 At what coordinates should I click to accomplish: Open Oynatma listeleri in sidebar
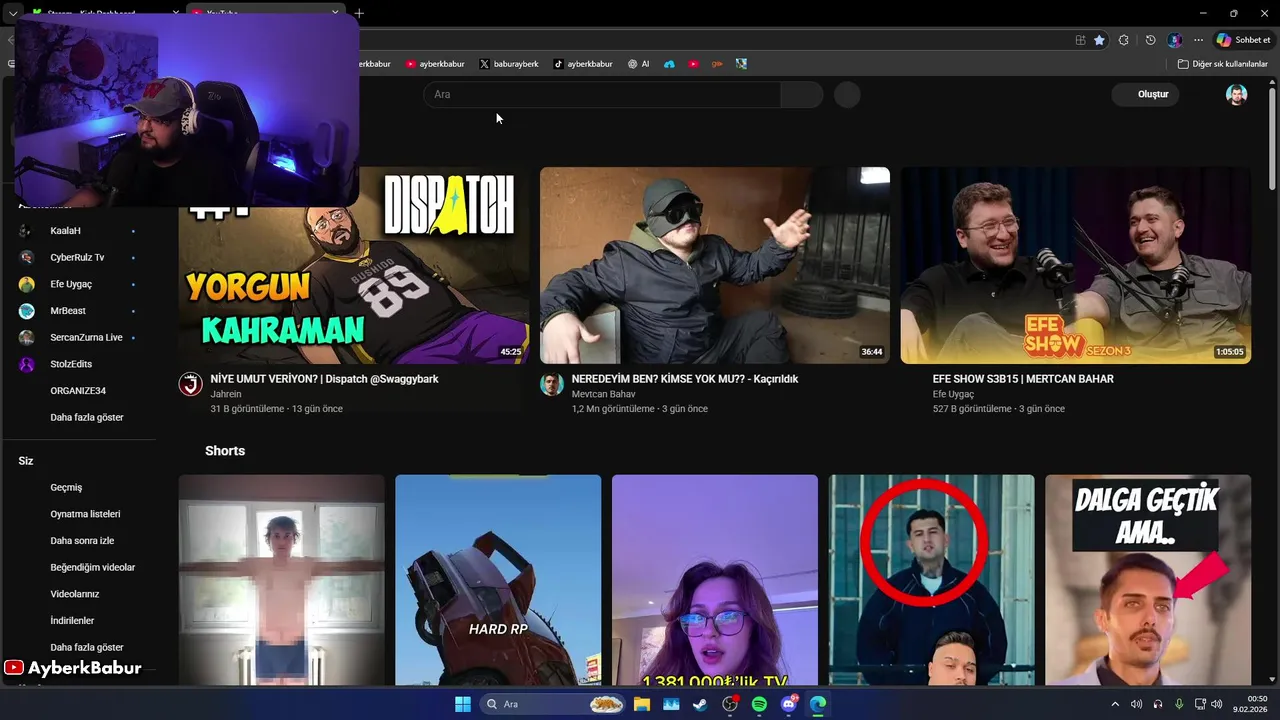tap(85, 514)
